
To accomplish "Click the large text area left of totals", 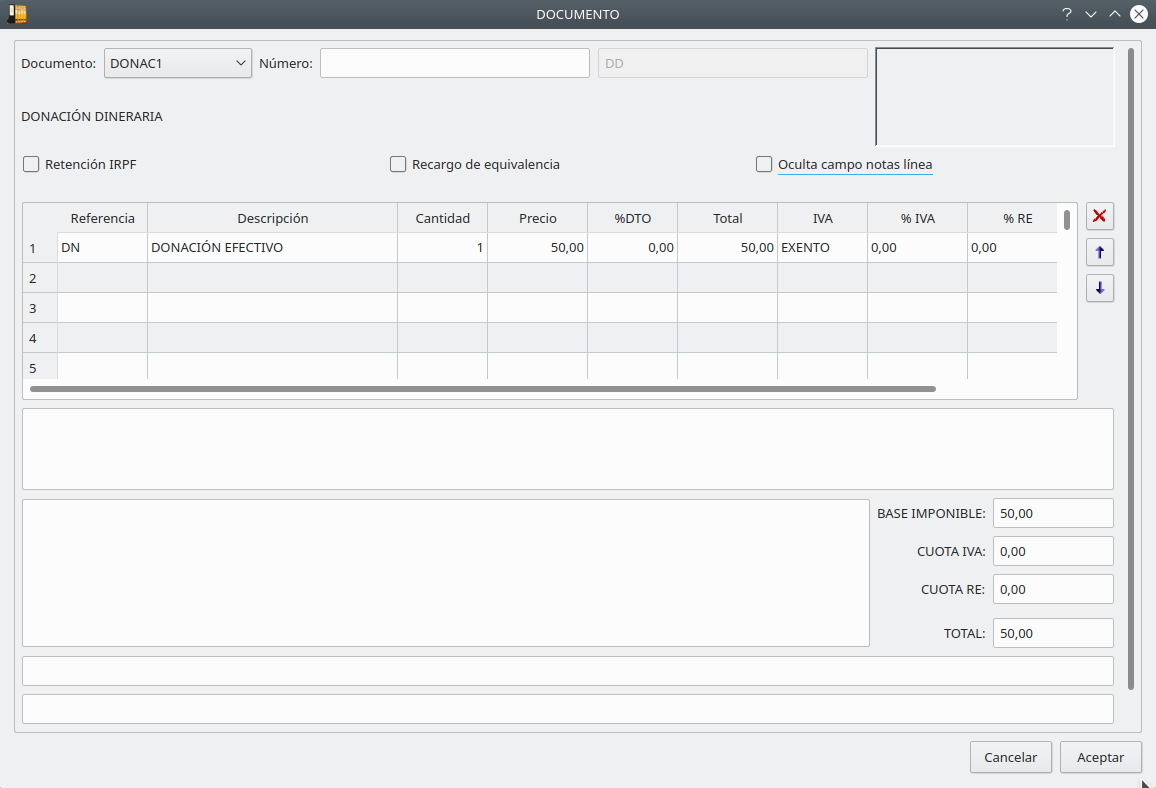I will click(446, 573).
